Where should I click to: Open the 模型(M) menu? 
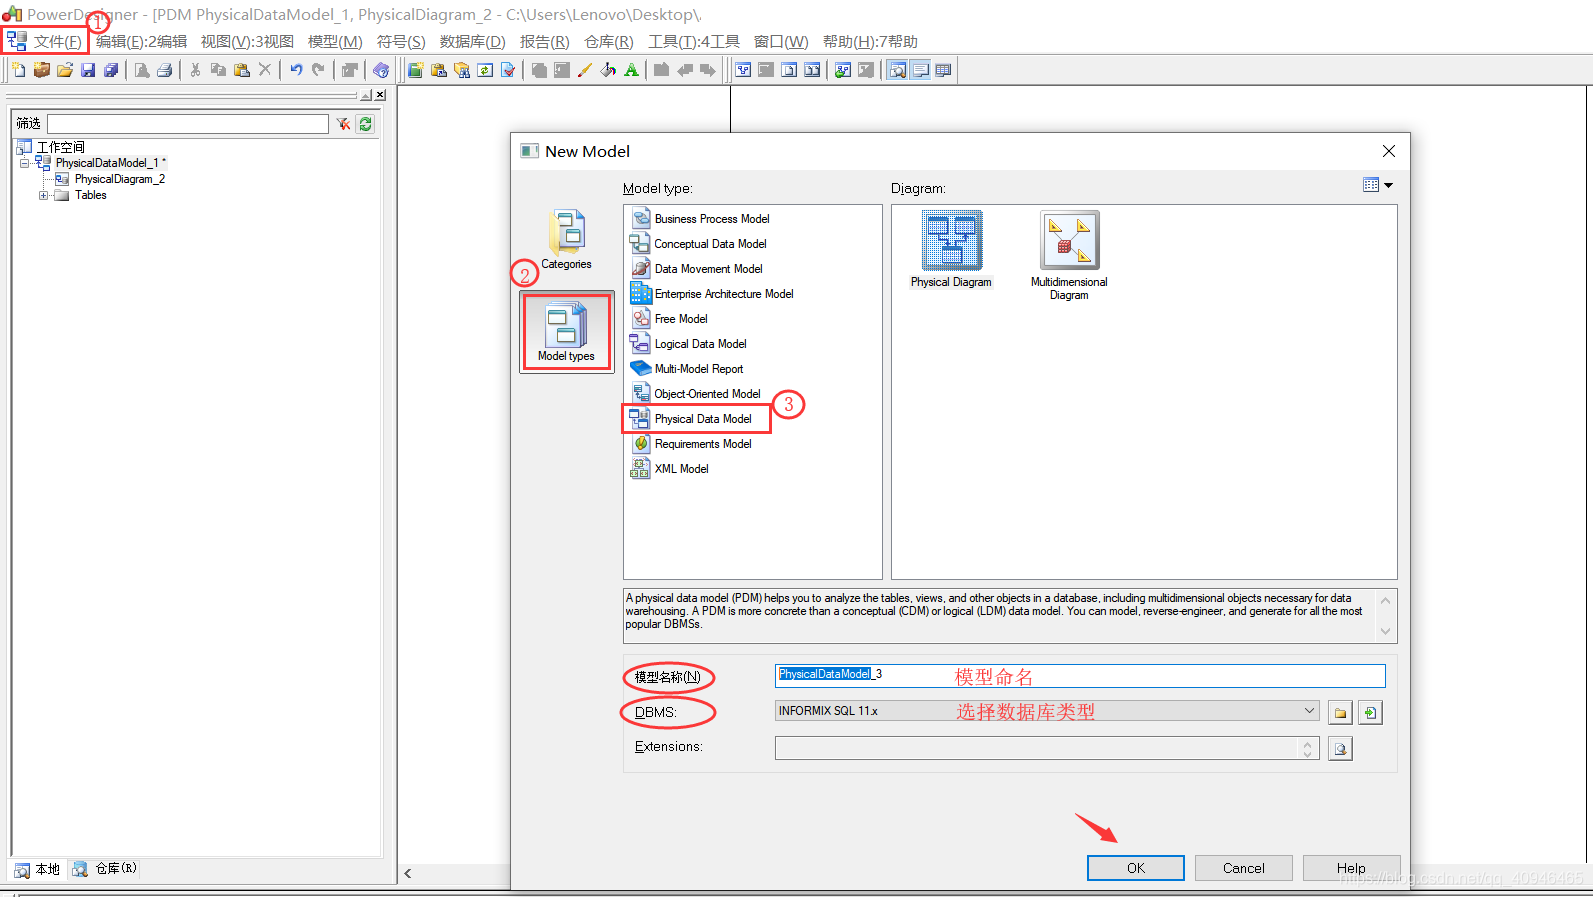pos(335,41)
